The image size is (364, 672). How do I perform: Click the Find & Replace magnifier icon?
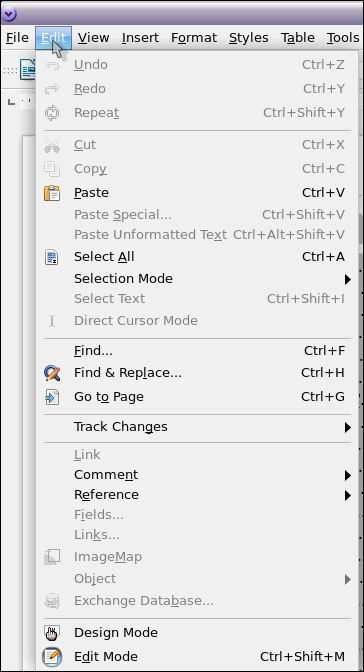point(52,373)
